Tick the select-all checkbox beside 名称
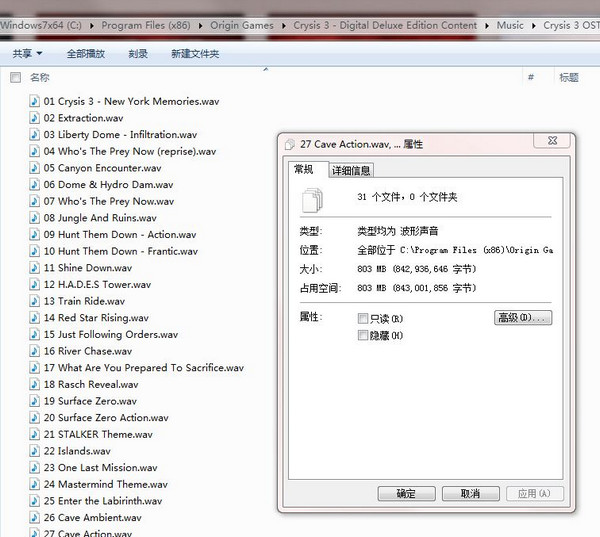 pyautogui.click(x=15, y=78)
